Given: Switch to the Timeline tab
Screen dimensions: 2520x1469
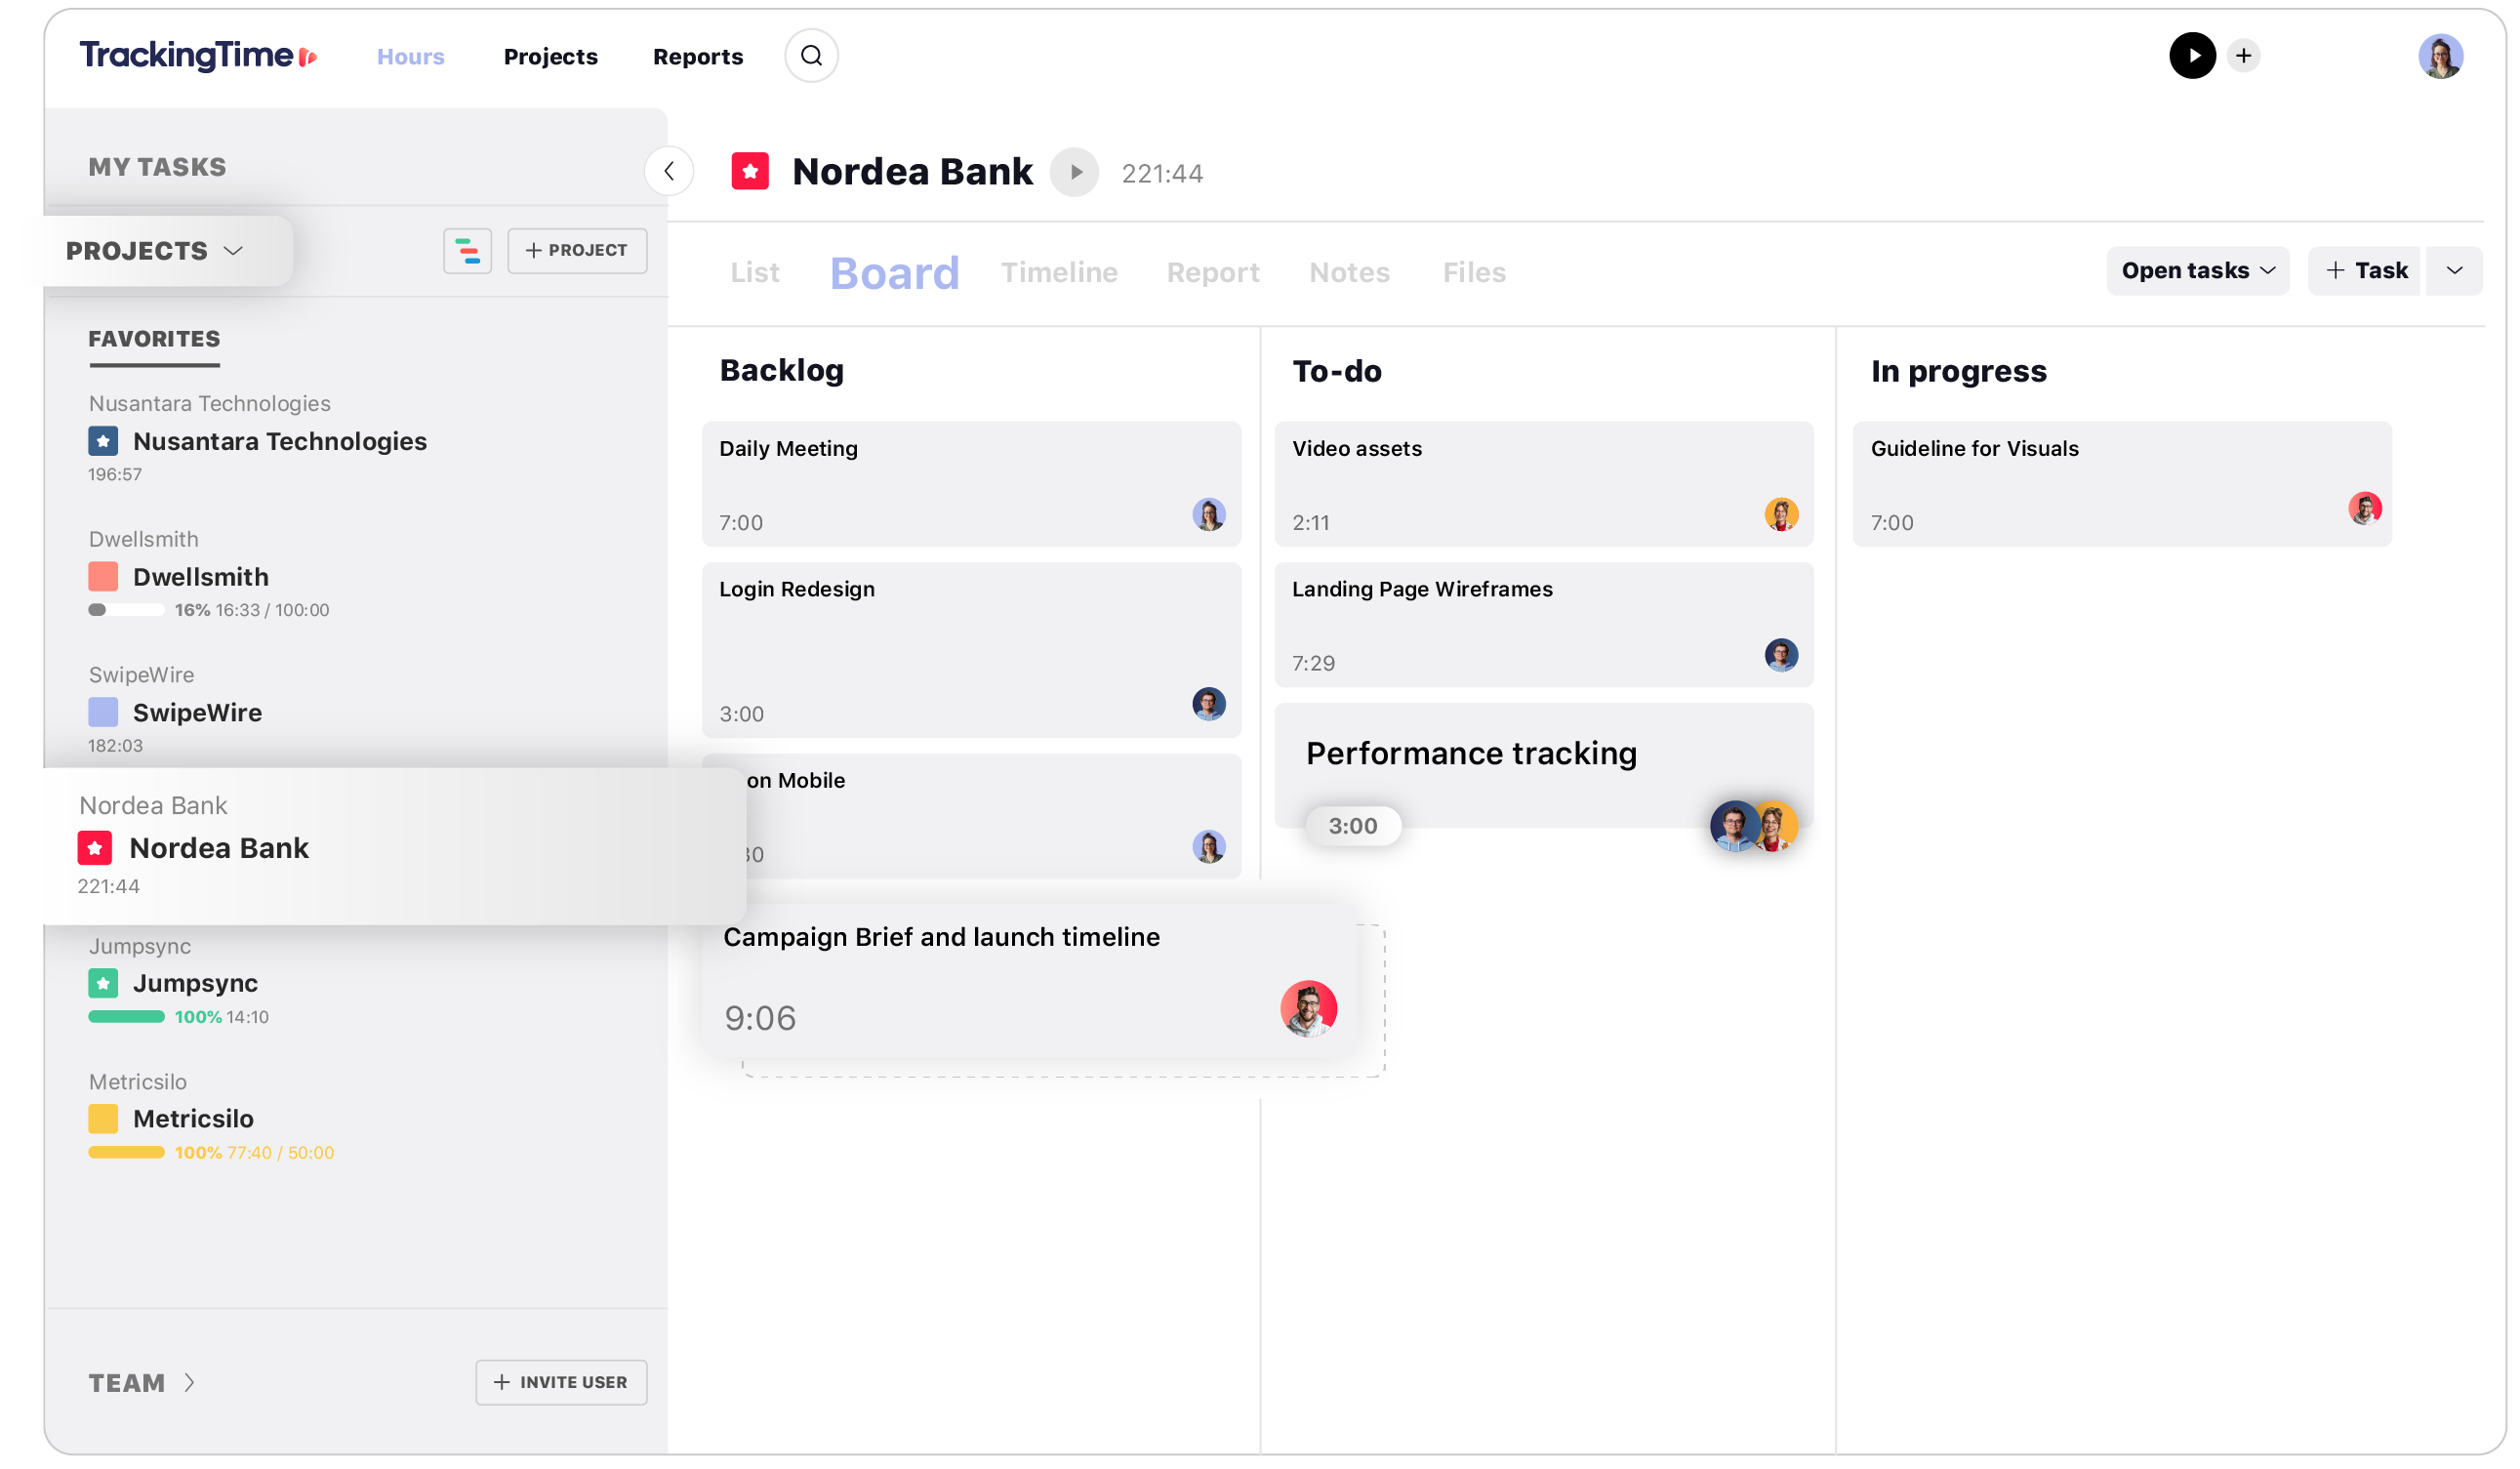Looking at the screenshot, I should pos(1058,271).
